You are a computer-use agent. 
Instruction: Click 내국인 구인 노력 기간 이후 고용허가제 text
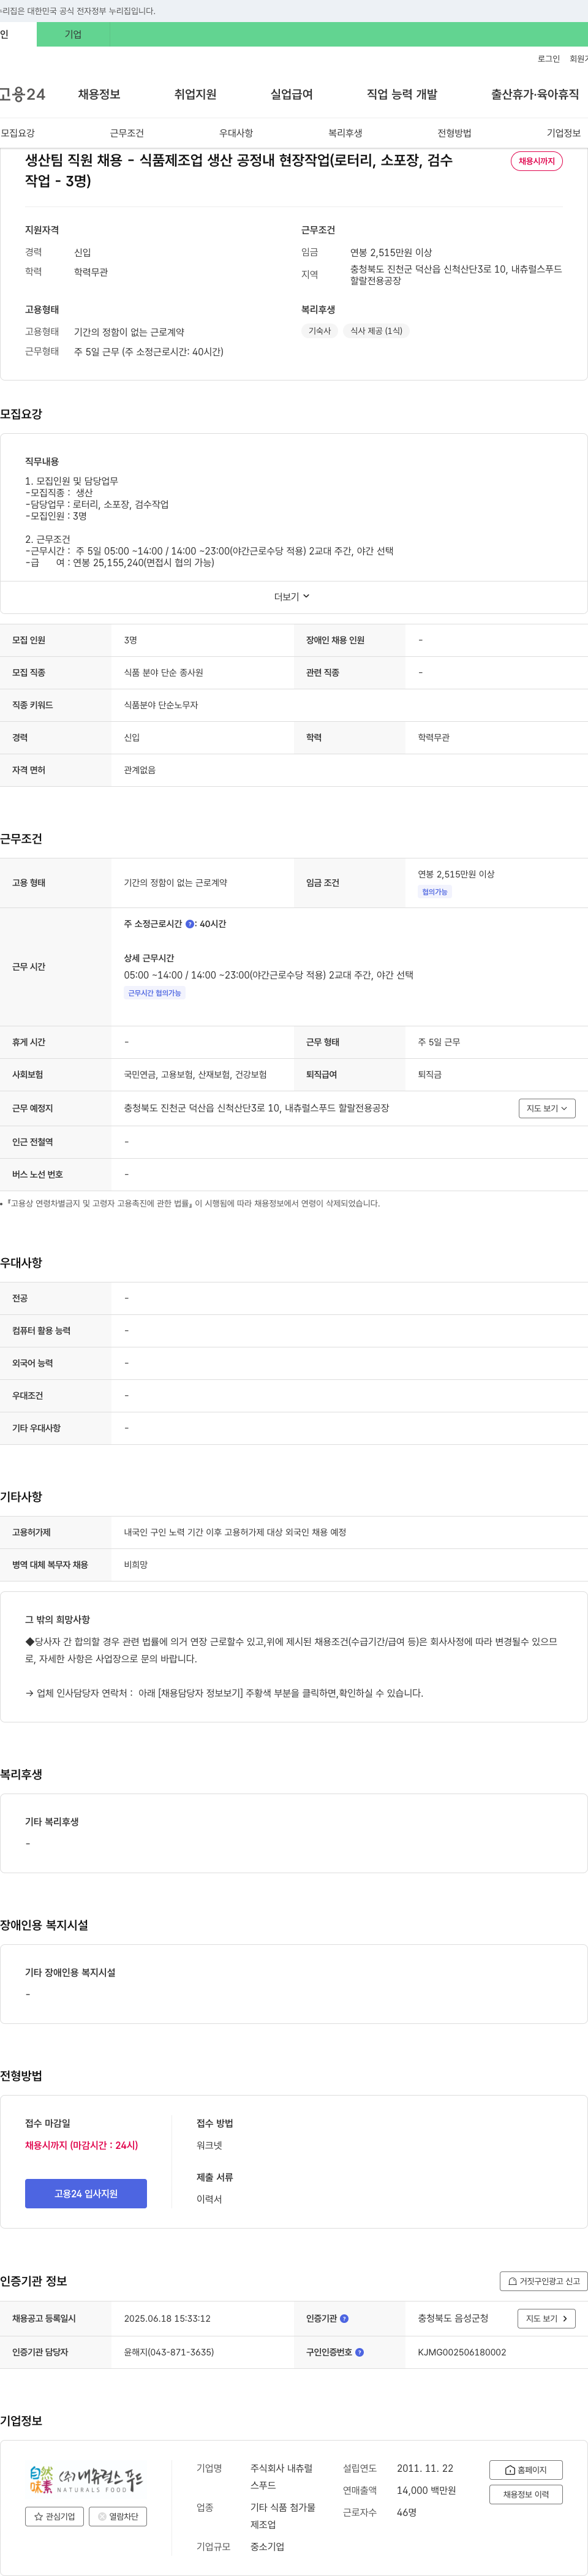coord(235,1533)
